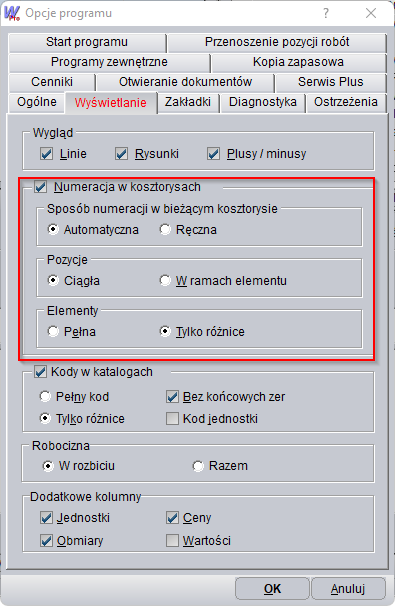
Task: Open the Ogólne tab
Action: pyautogui.click(x=37, y=102)
